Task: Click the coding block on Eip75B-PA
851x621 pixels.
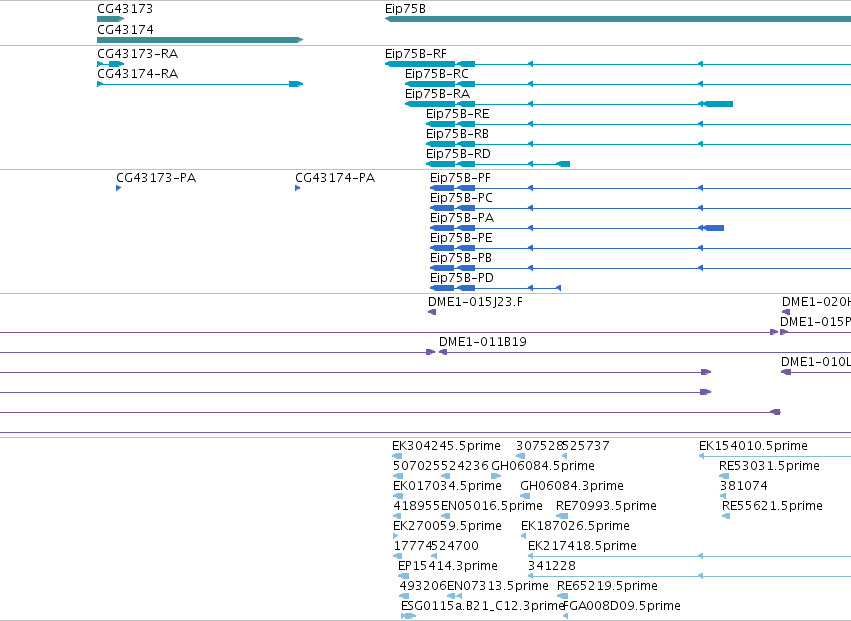Action: [712, 228]
